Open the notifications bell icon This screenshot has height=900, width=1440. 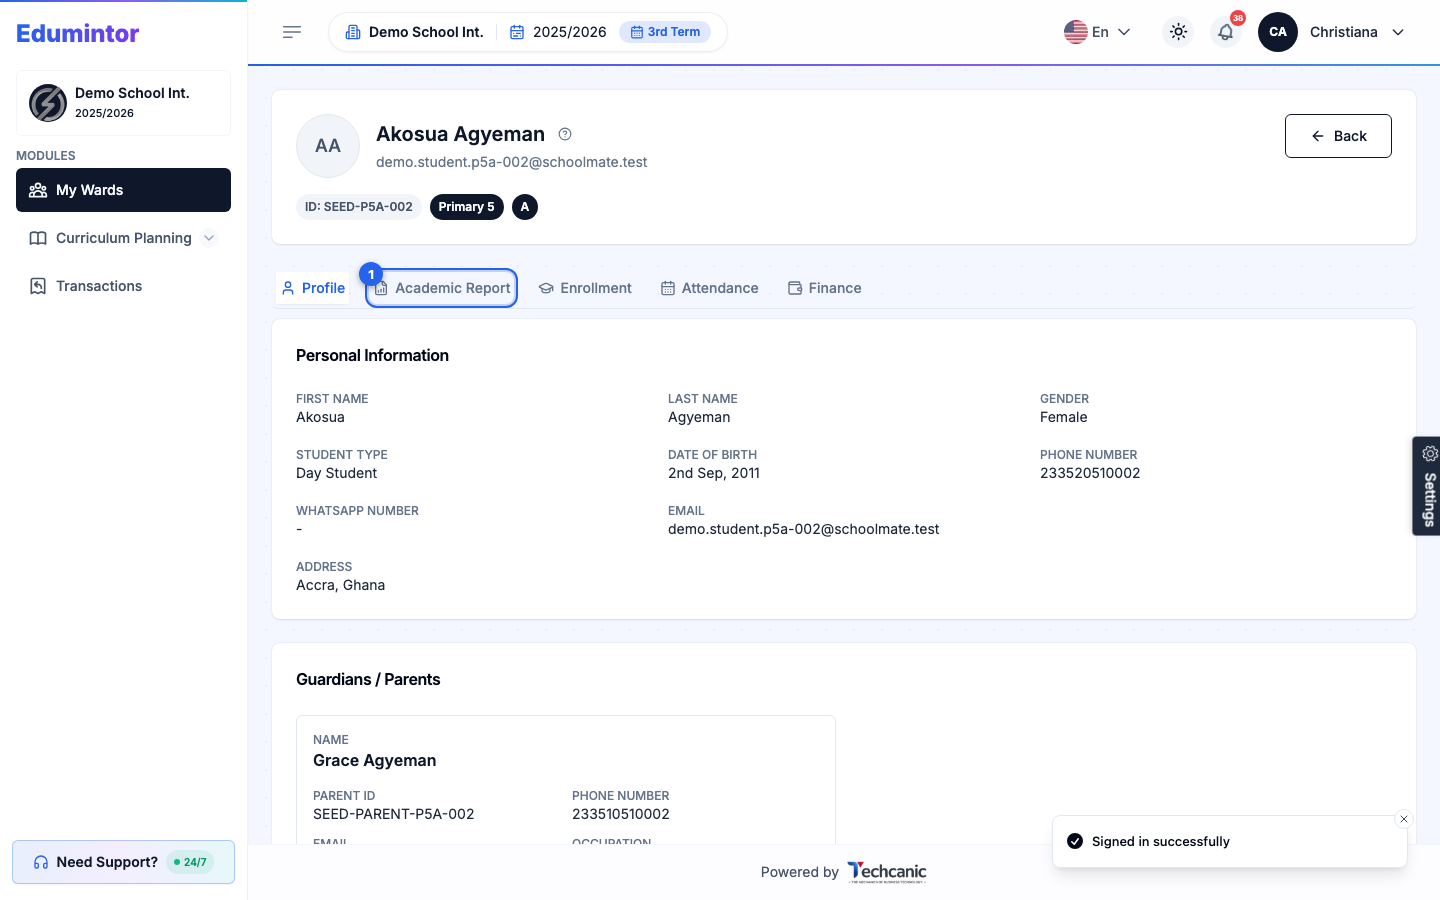point(1226,32)
